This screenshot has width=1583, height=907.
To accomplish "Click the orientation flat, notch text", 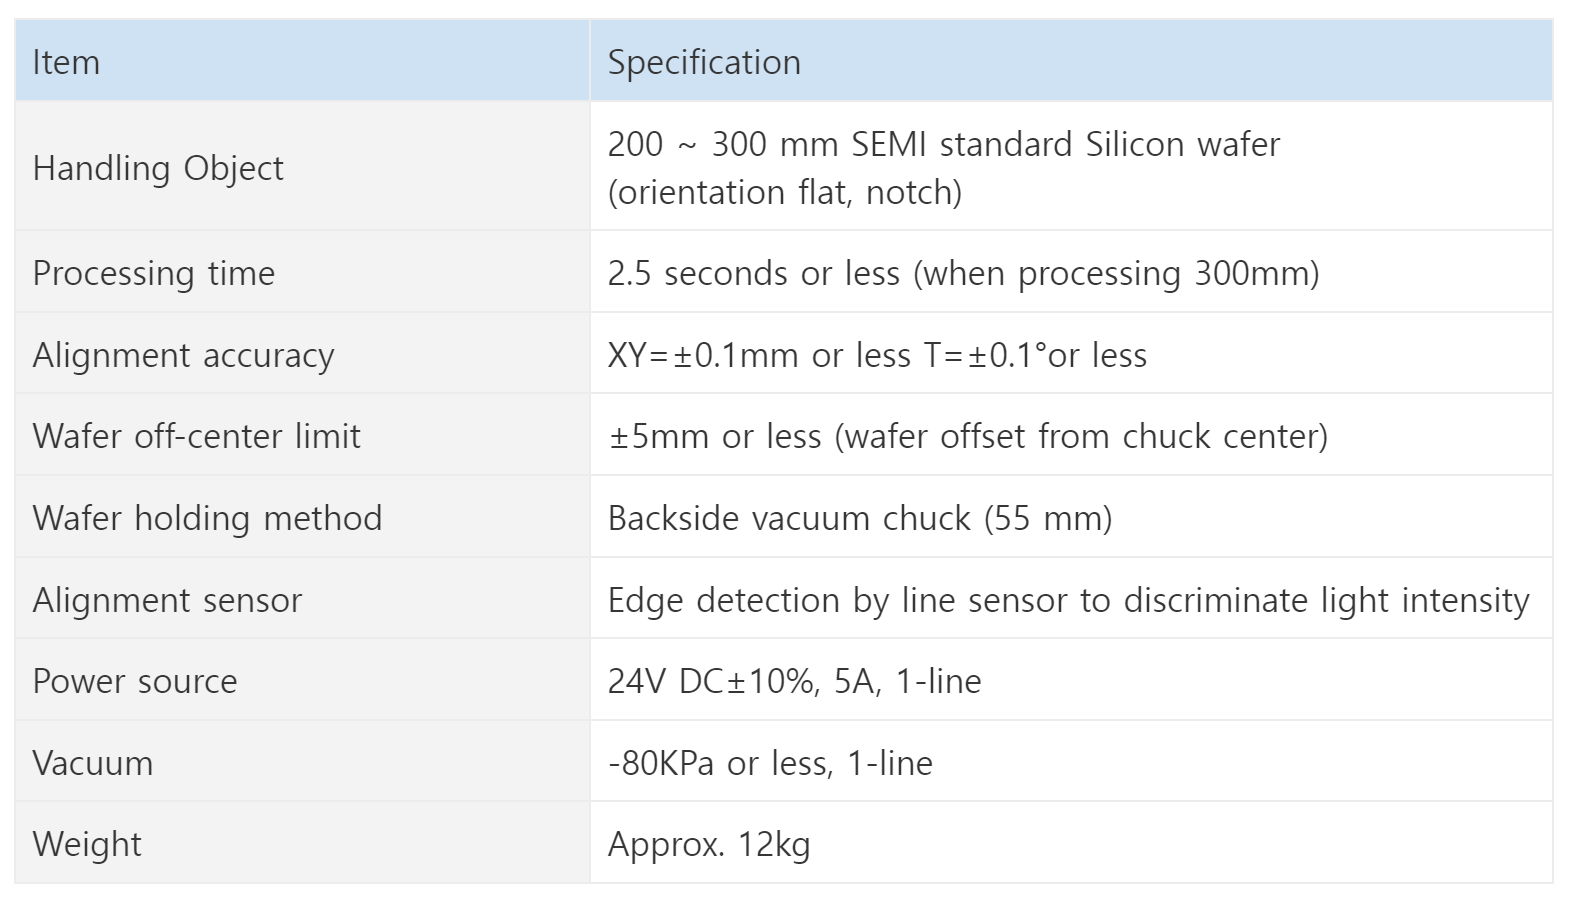I will (x=785, y=192).
